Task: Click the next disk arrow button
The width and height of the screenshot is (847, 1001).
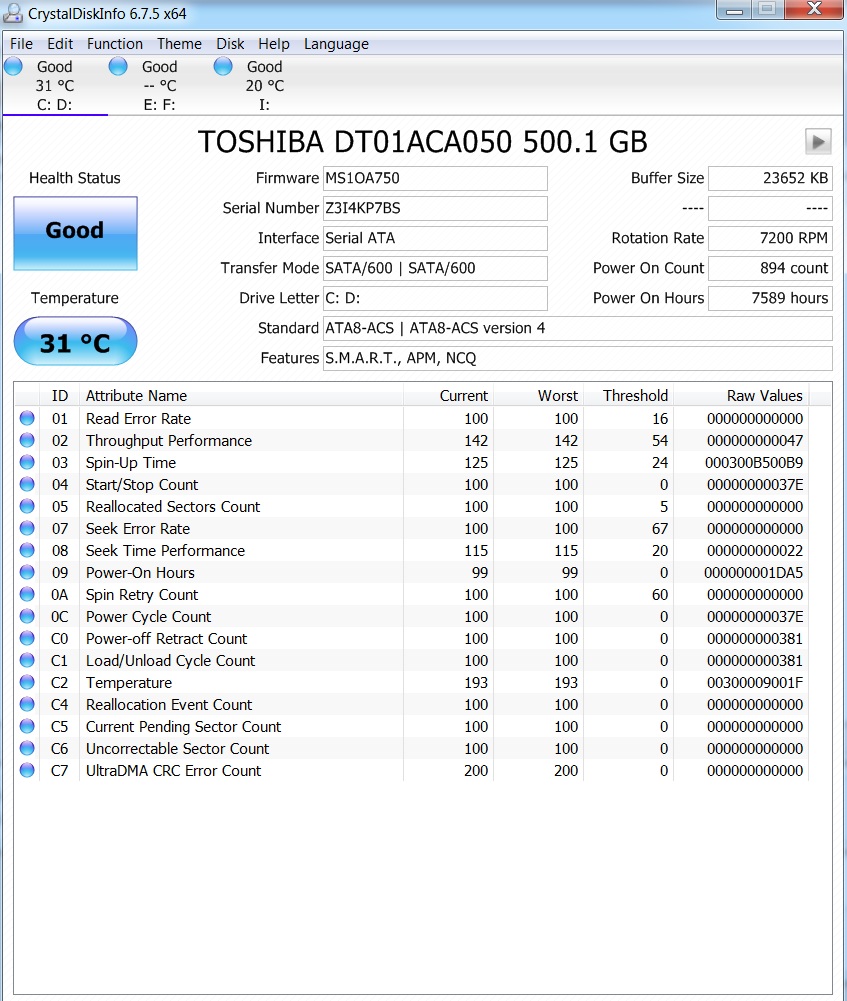Action: (x=818, y=142)
